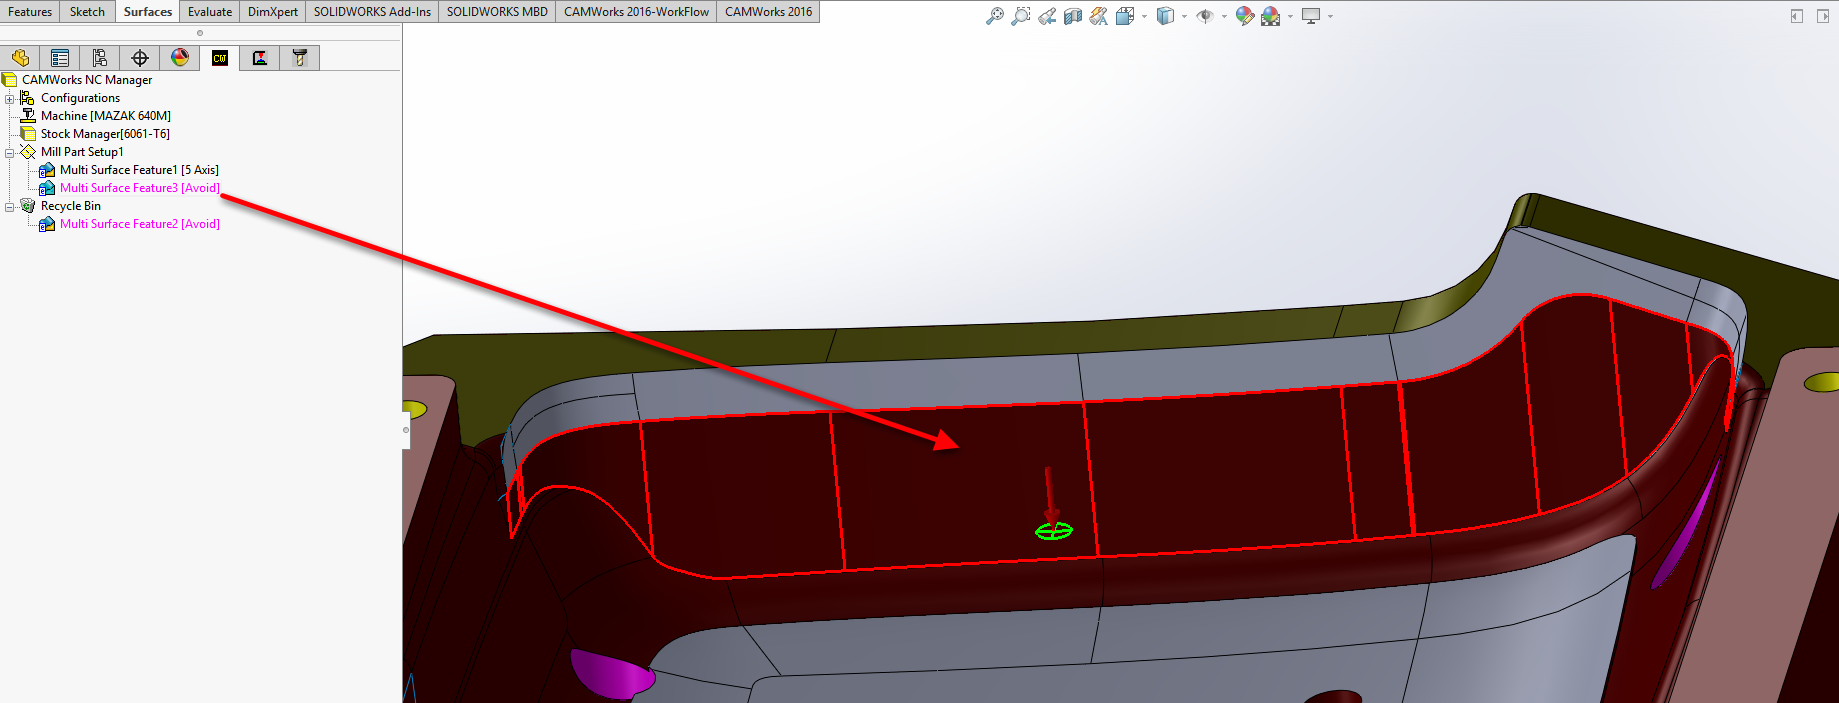Viewport: 1839px width, 703px height.
Task: Open the DimXpertManager crosshair tab
Action: [x=140, y=58]
